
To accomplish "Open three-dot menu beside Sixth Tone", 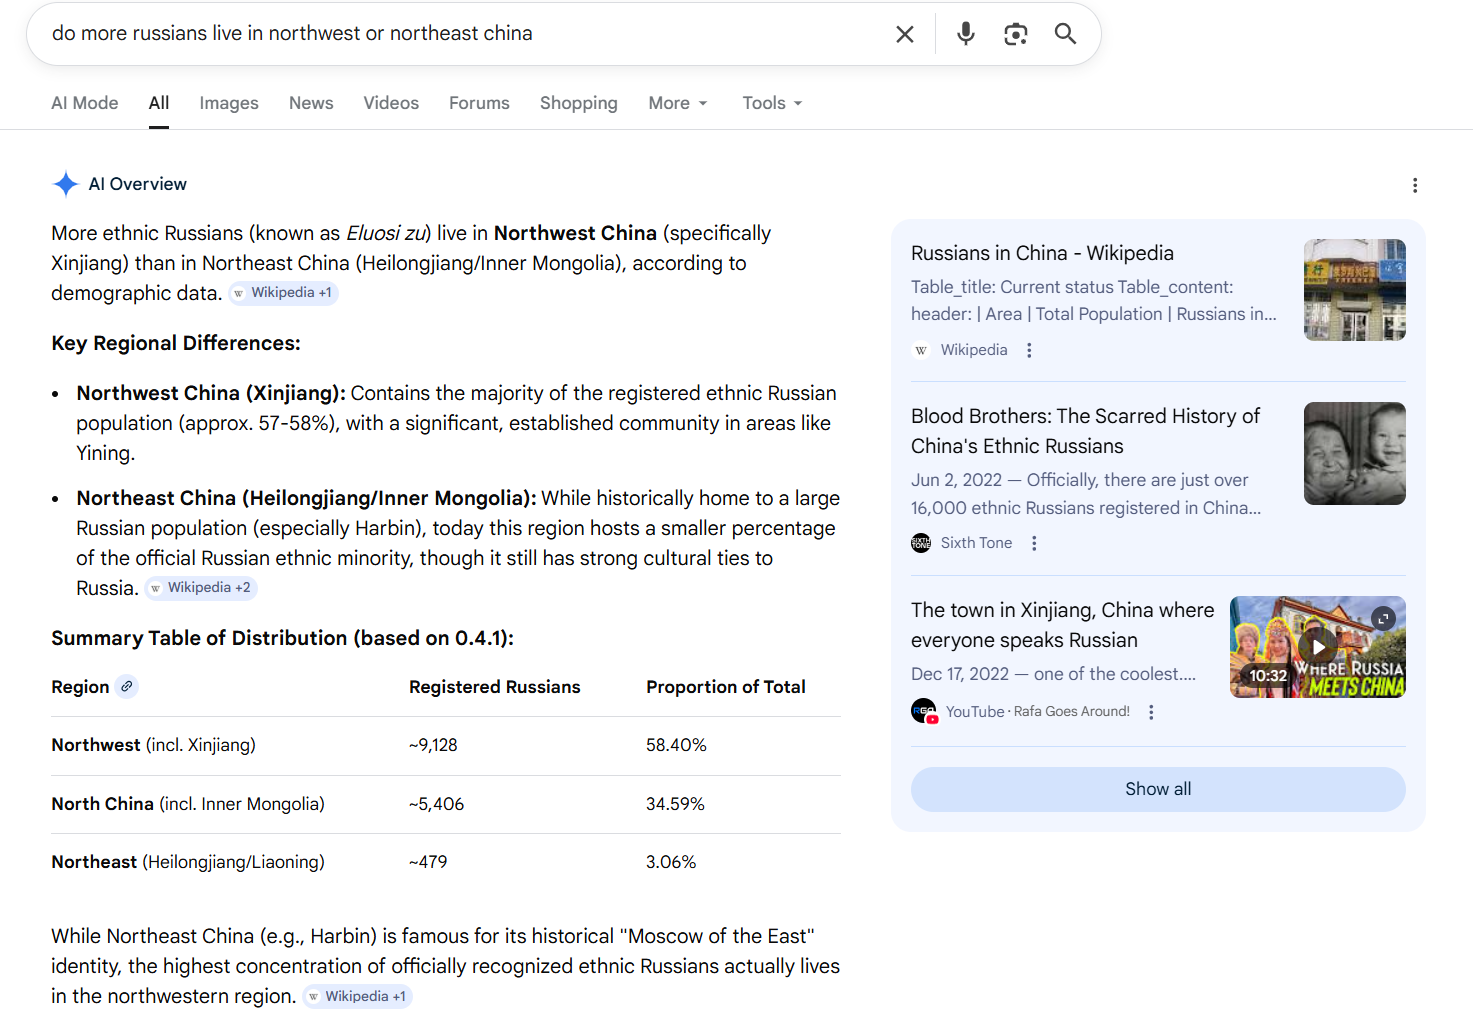I will (x=1034, y=543).
